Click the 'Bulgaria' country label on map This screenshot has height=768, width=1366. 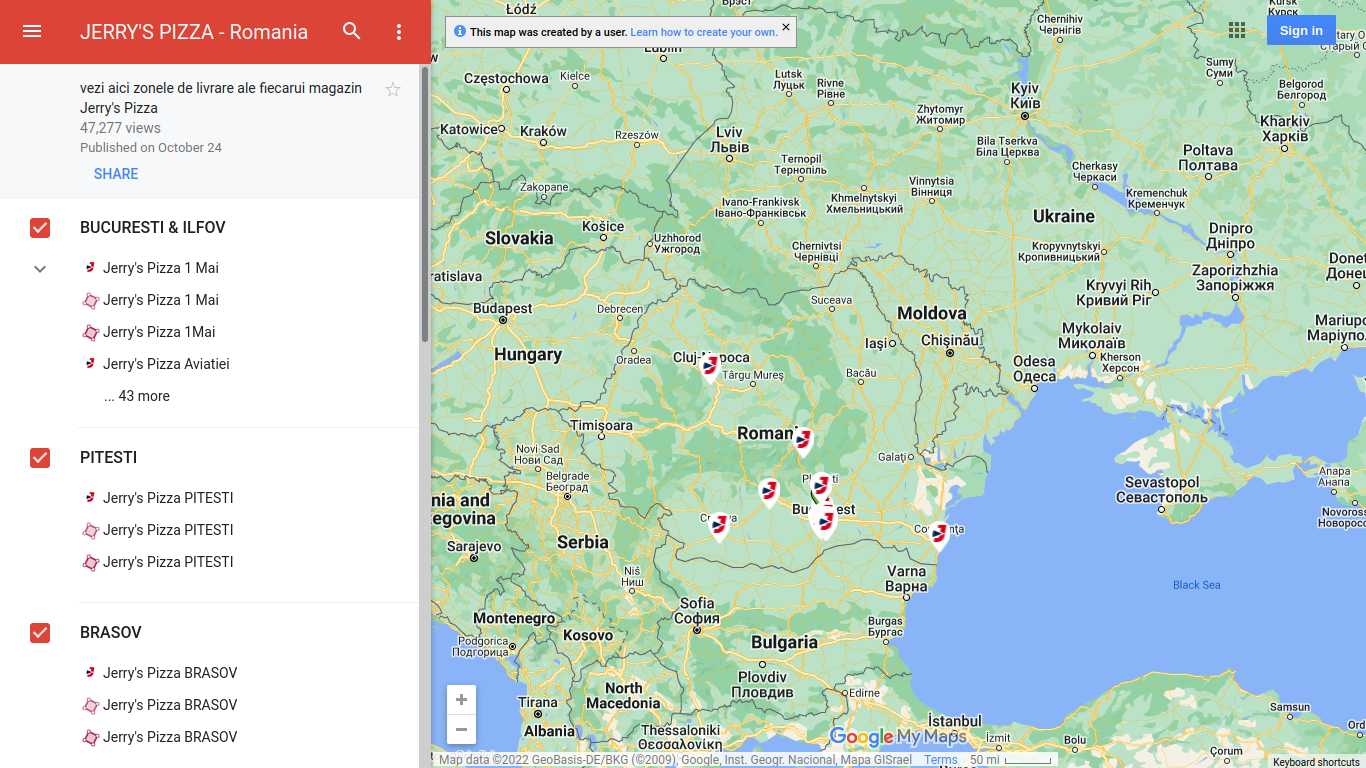coord(784,642)
